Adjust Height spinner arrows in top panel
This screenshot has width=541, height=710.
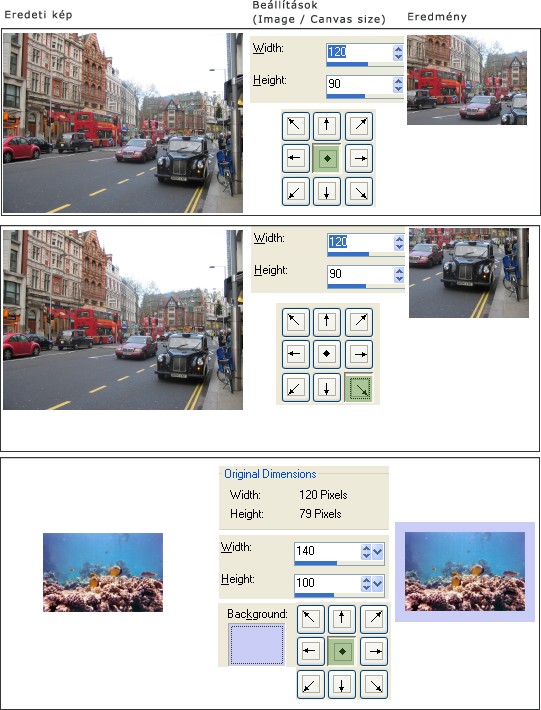tap(398, 85)
